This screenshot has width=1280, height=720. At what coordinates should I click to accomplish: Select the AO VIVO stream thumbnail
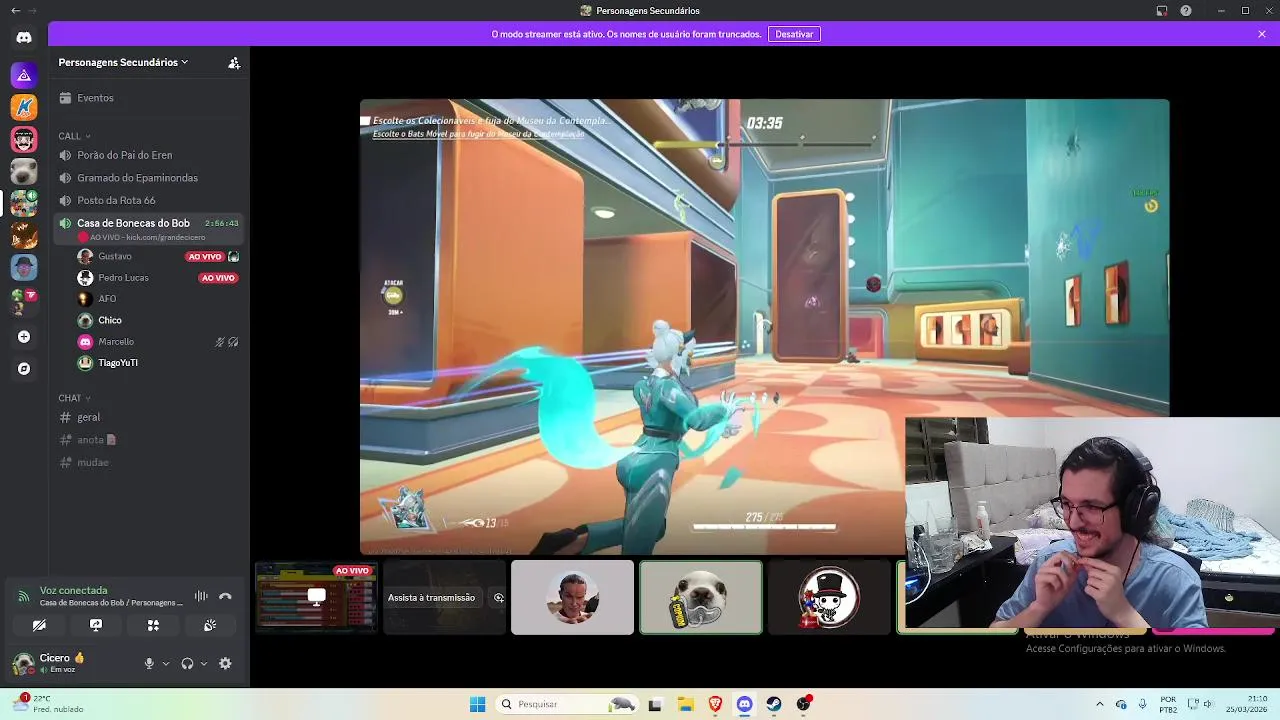point(316,597)
